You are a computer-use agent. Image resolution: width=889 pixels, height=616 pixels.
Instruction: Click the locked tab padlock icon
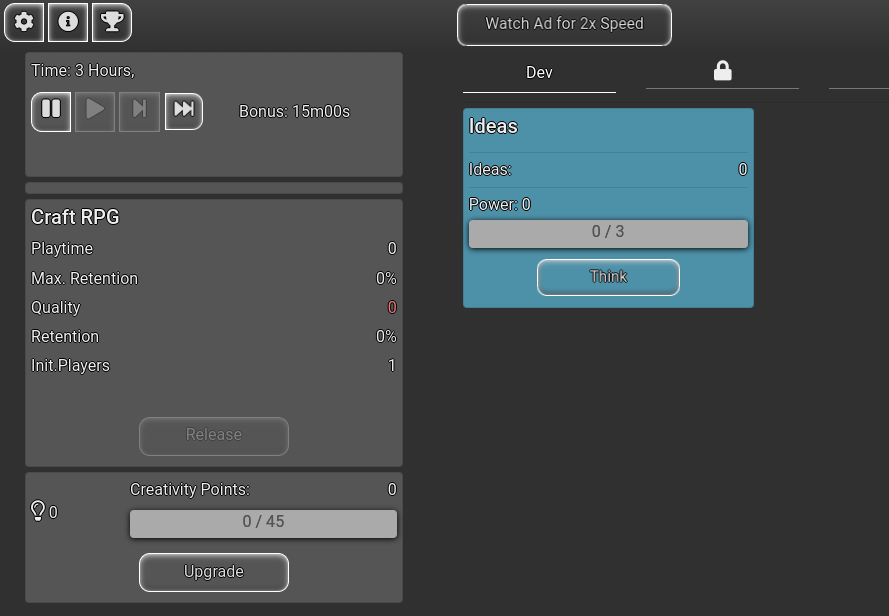722,71
